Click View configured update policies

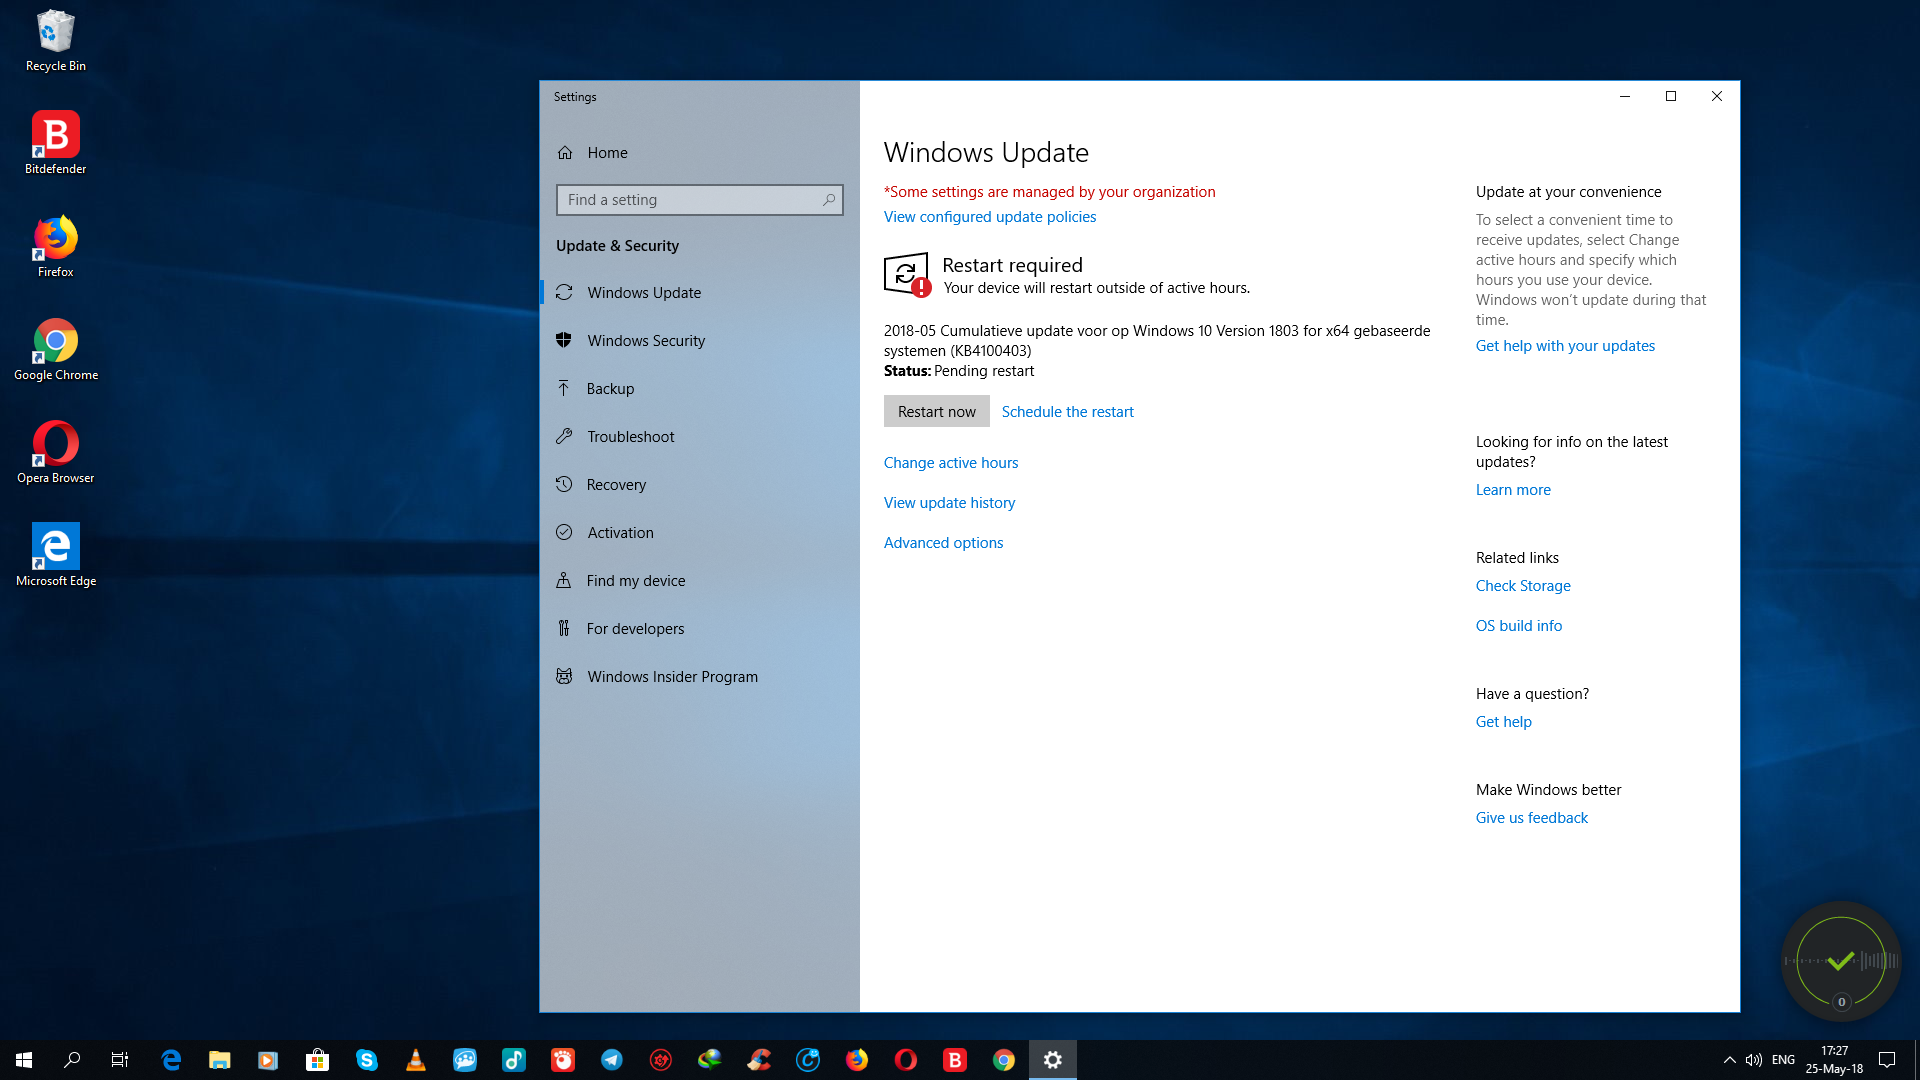tap(989, 217)
